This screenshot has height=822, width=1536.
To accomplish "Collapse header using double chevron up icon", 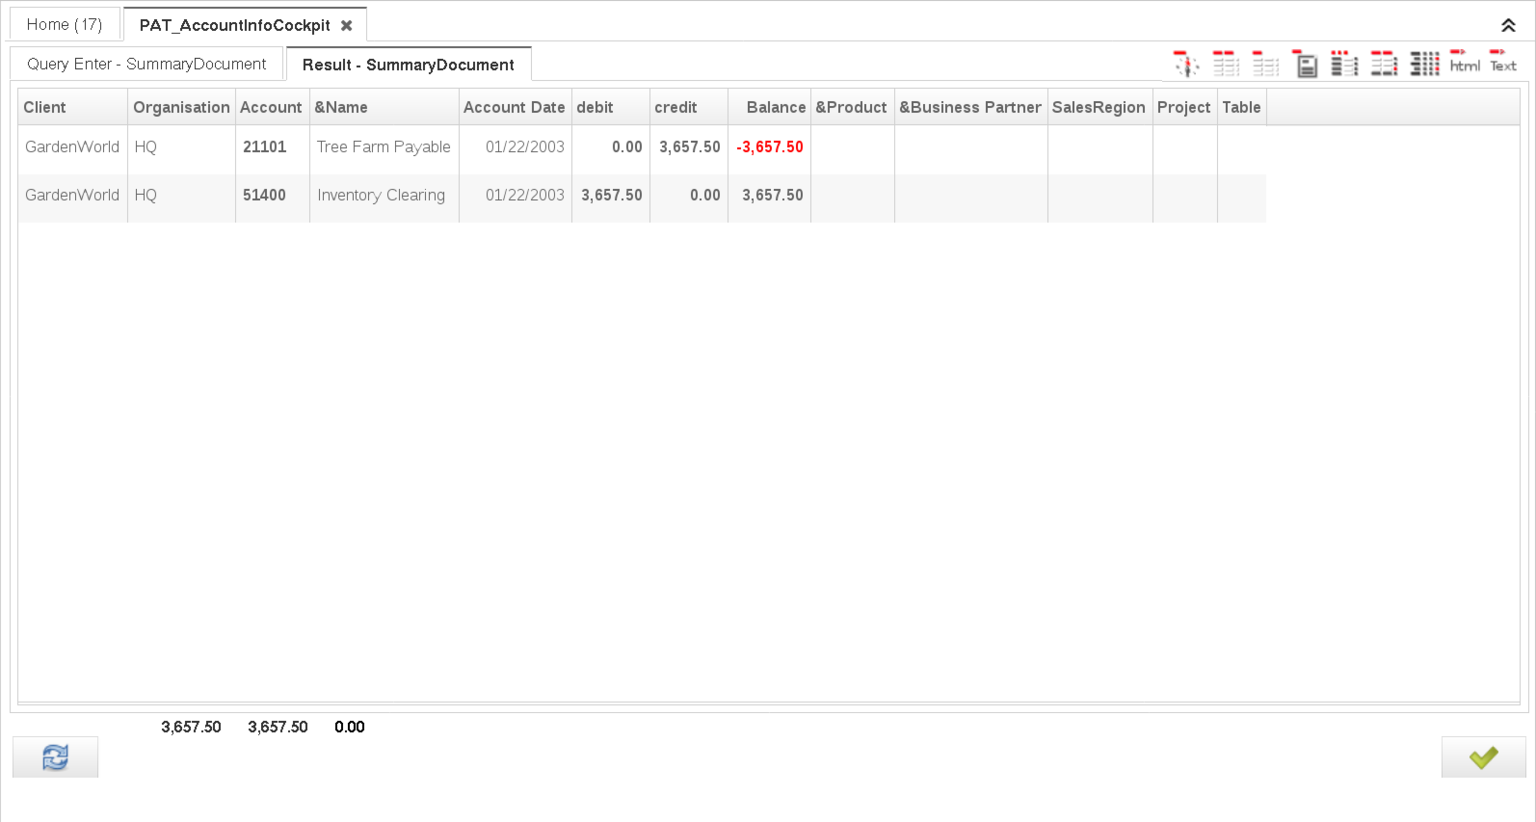I will [1508, 25].
